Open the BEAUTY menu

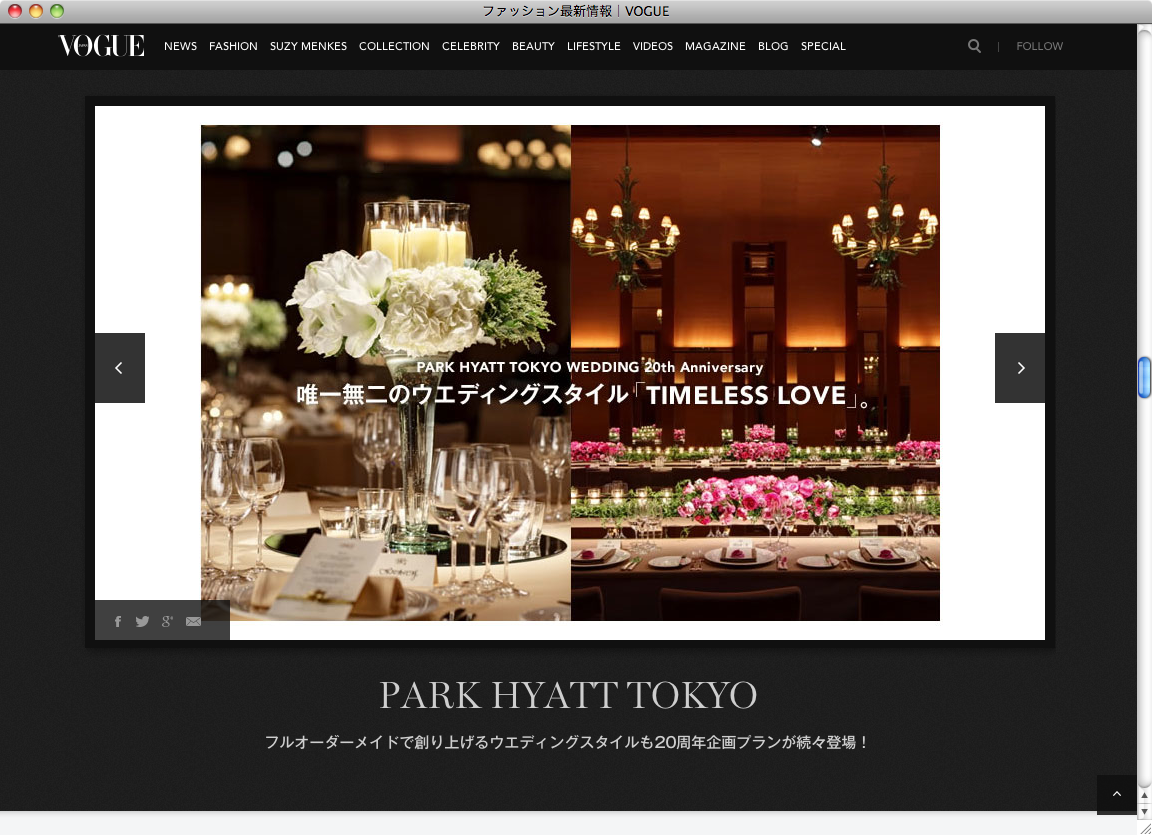click(x=533, y=46)
